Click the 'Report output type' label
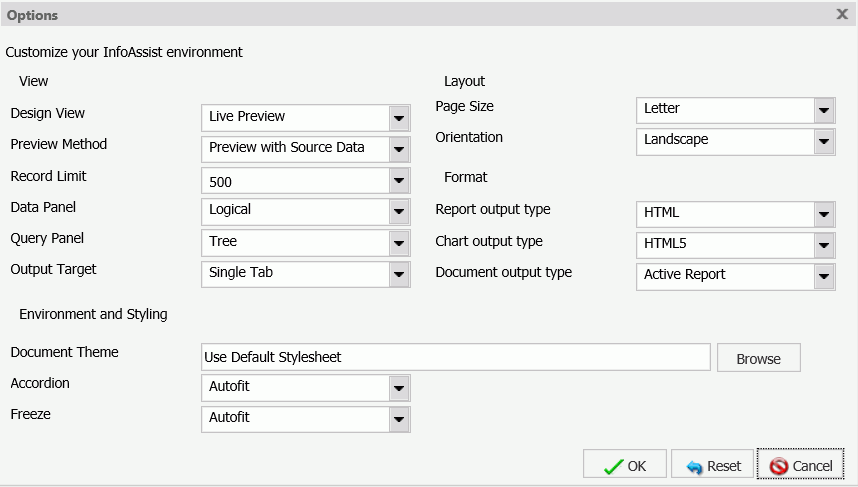Viewport: 858px width, 487px height. point(493,210)
